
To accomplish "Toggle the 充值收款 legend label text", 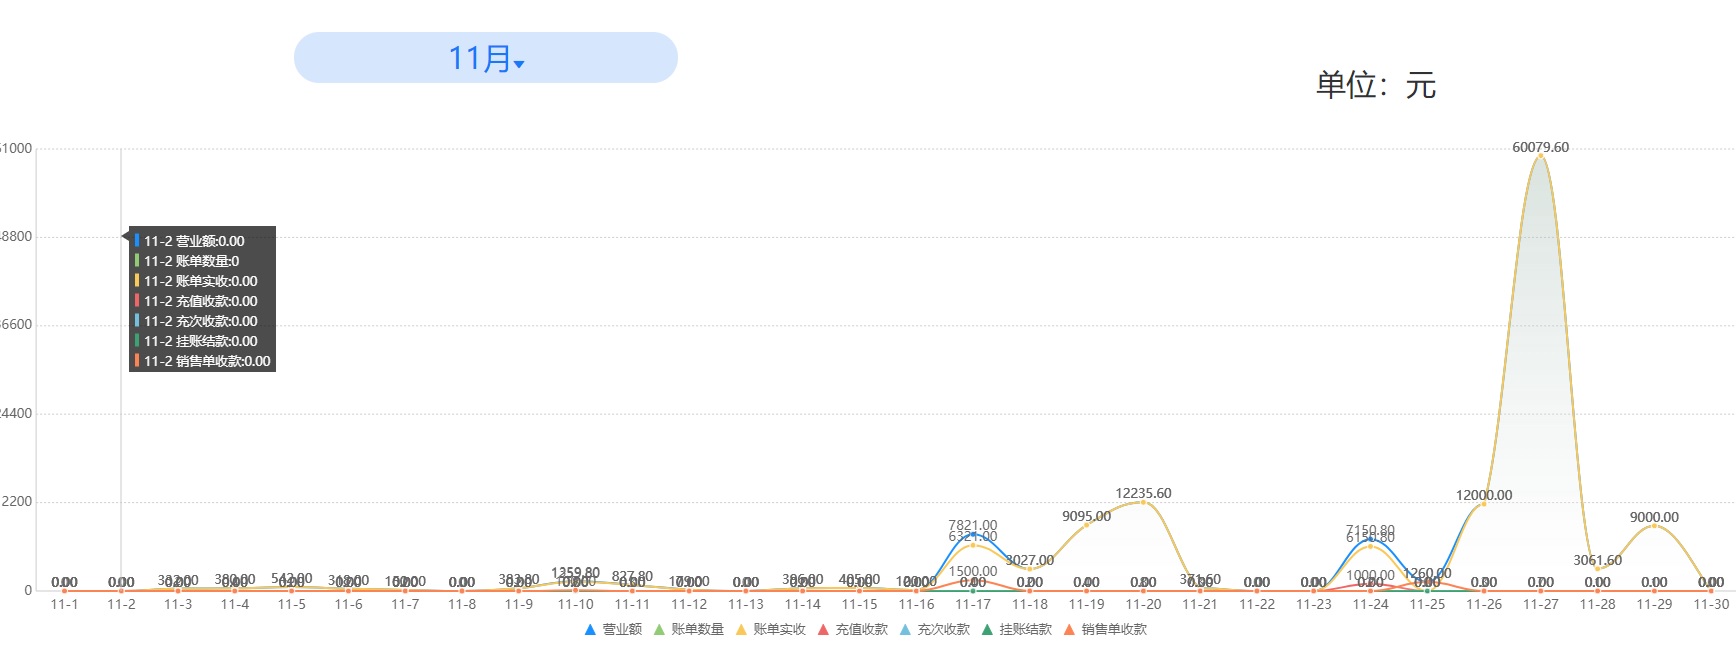I will pyautogui.click(x=861, y=630).
